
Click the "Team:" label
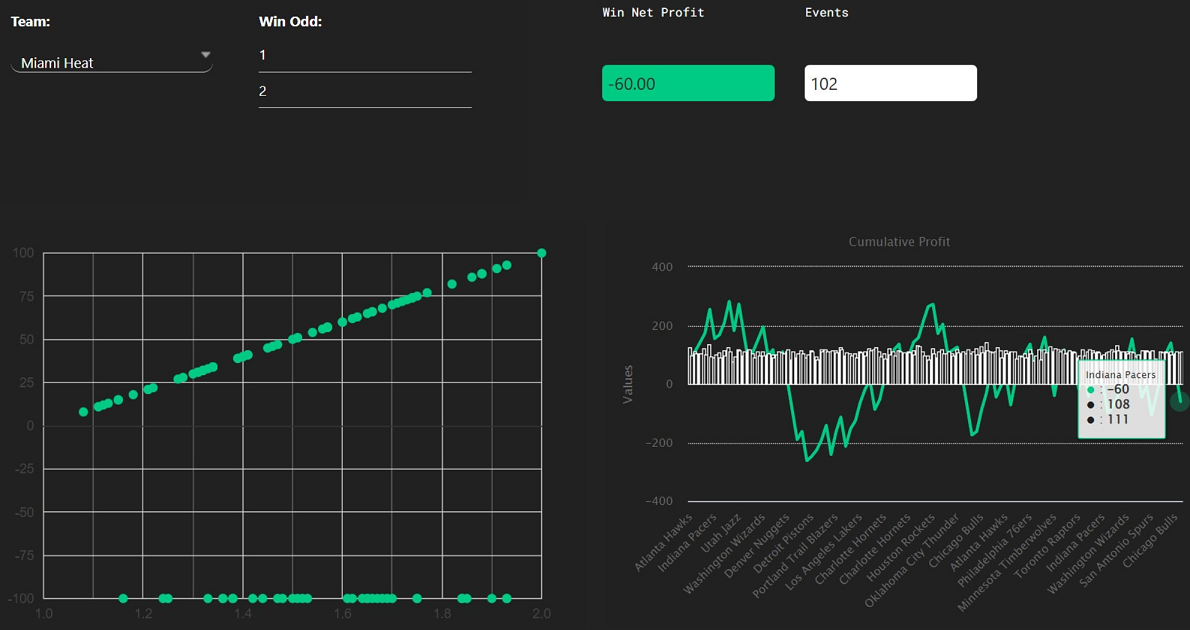[x=30, y=21]
